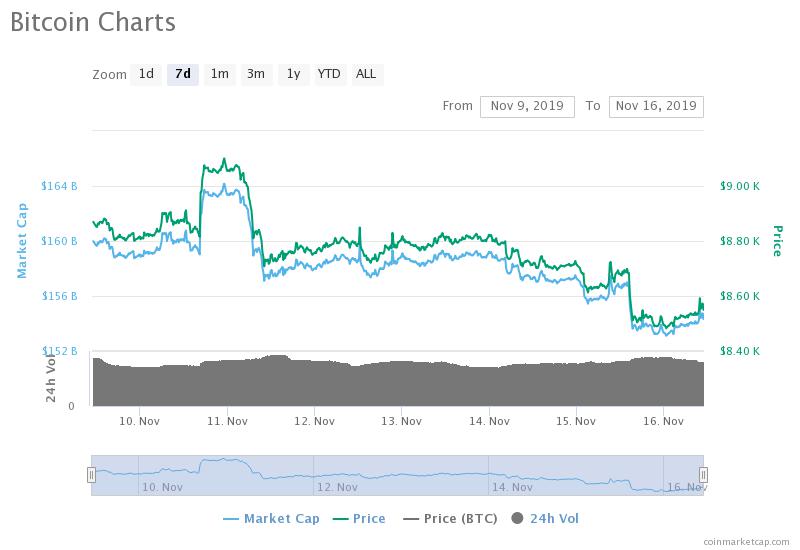The image size is (800, 550).
Task: Click the 10. Nov x-axis label
Action: point(140,421)
